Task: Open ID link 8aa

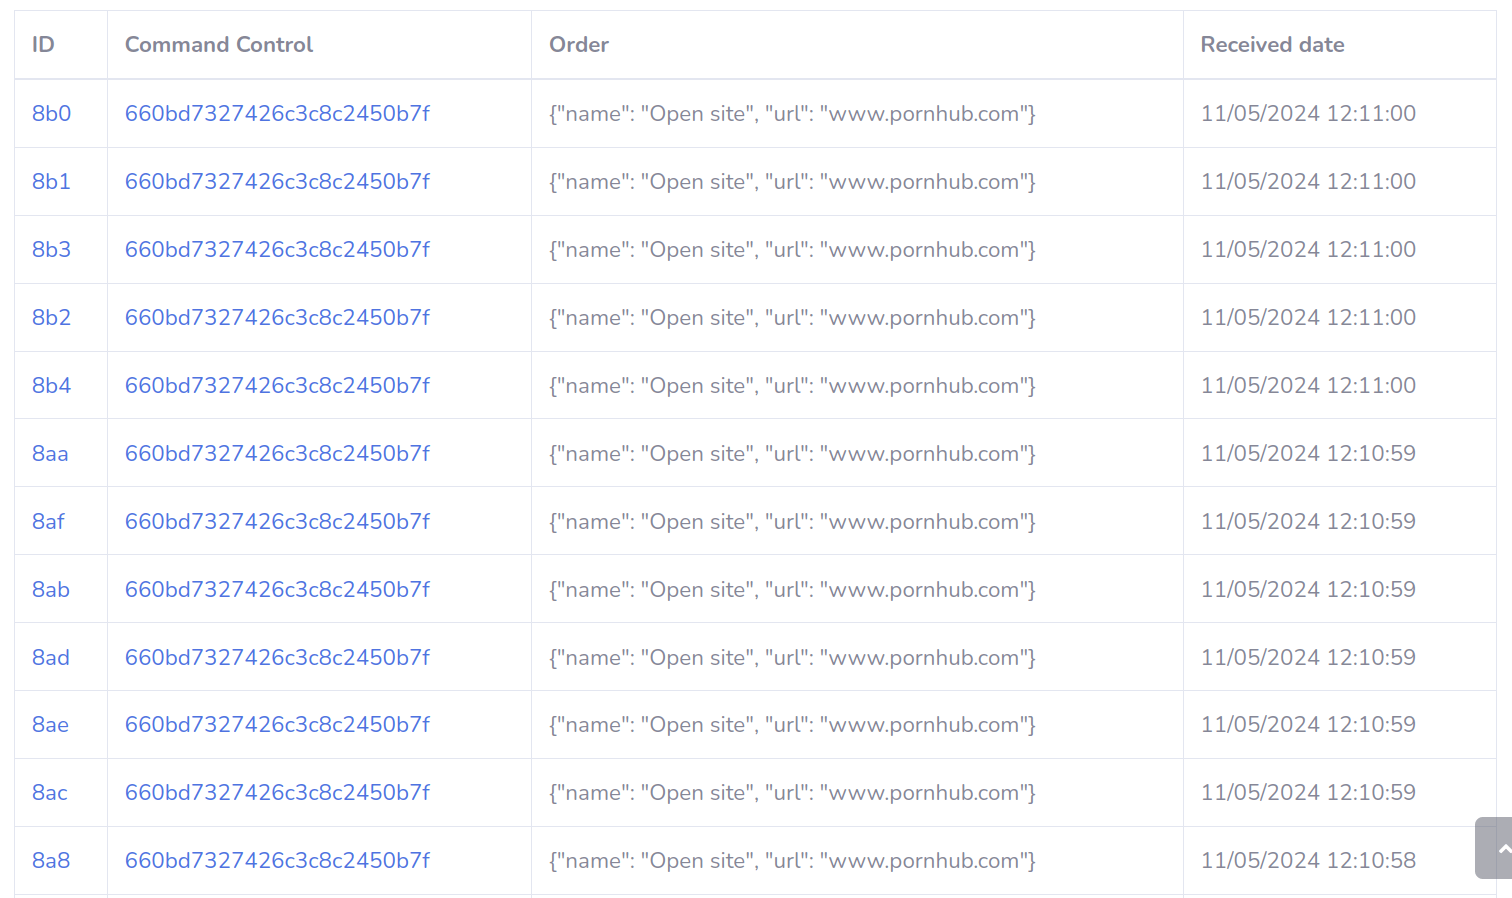Action: point(50,454)
